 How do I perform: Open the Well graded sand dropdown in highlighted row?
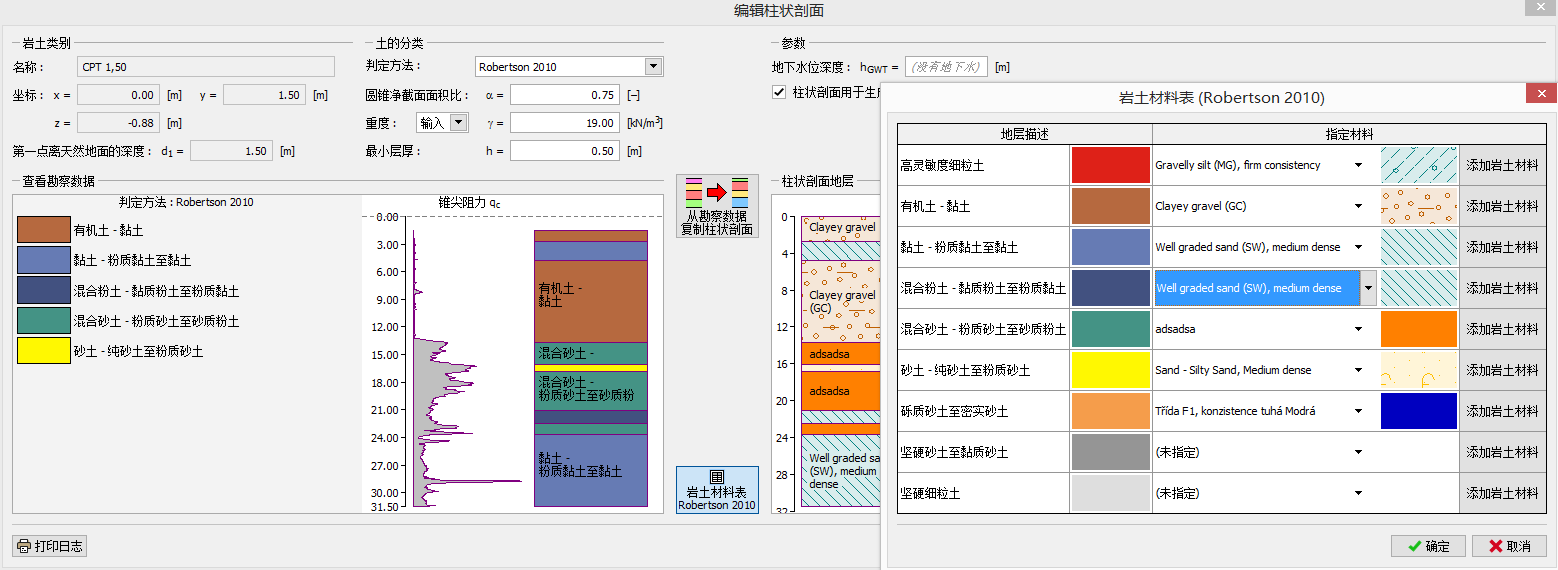tap(1368, 288)
